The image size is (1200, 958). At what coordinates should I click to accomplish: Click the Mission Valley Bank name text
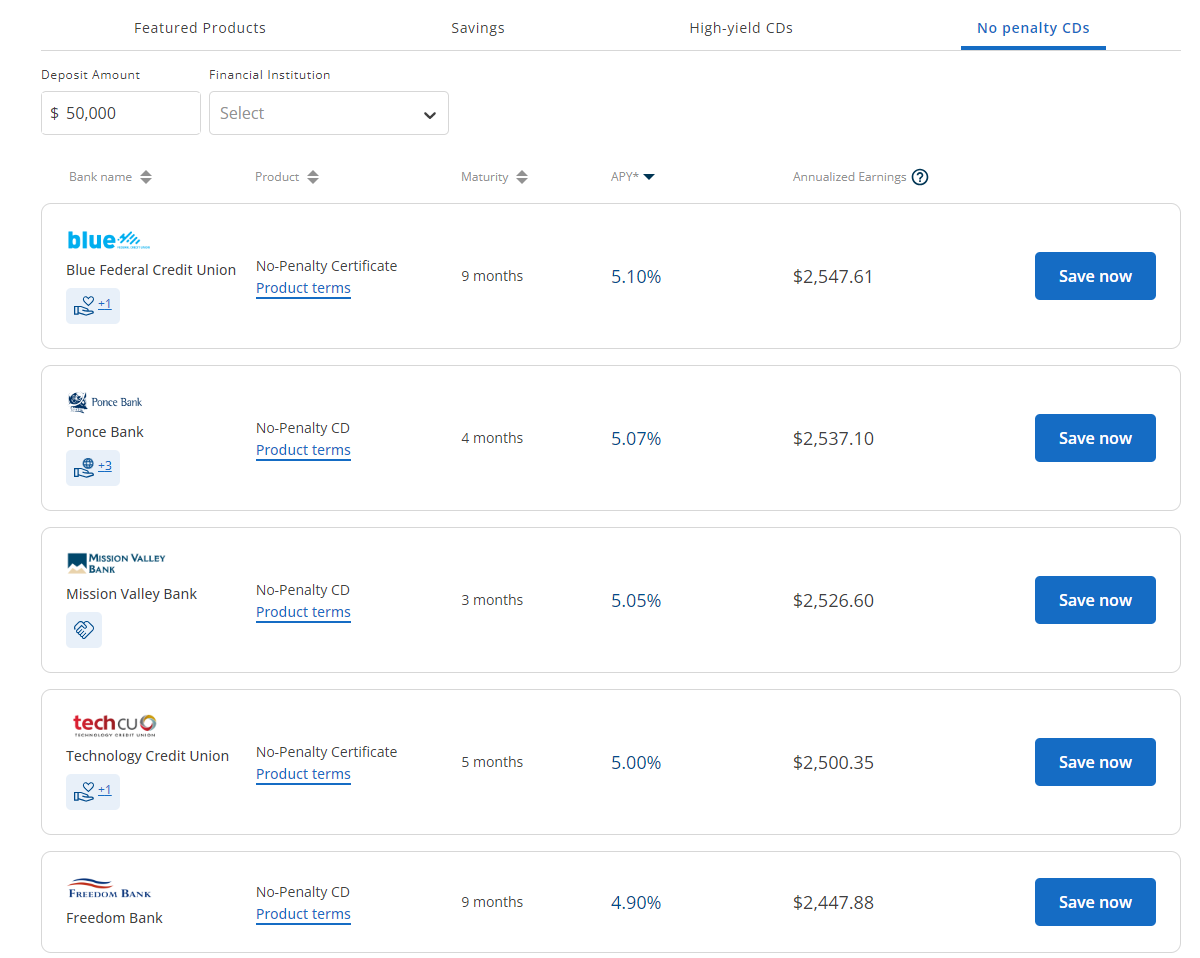click(x=131, y=594)
